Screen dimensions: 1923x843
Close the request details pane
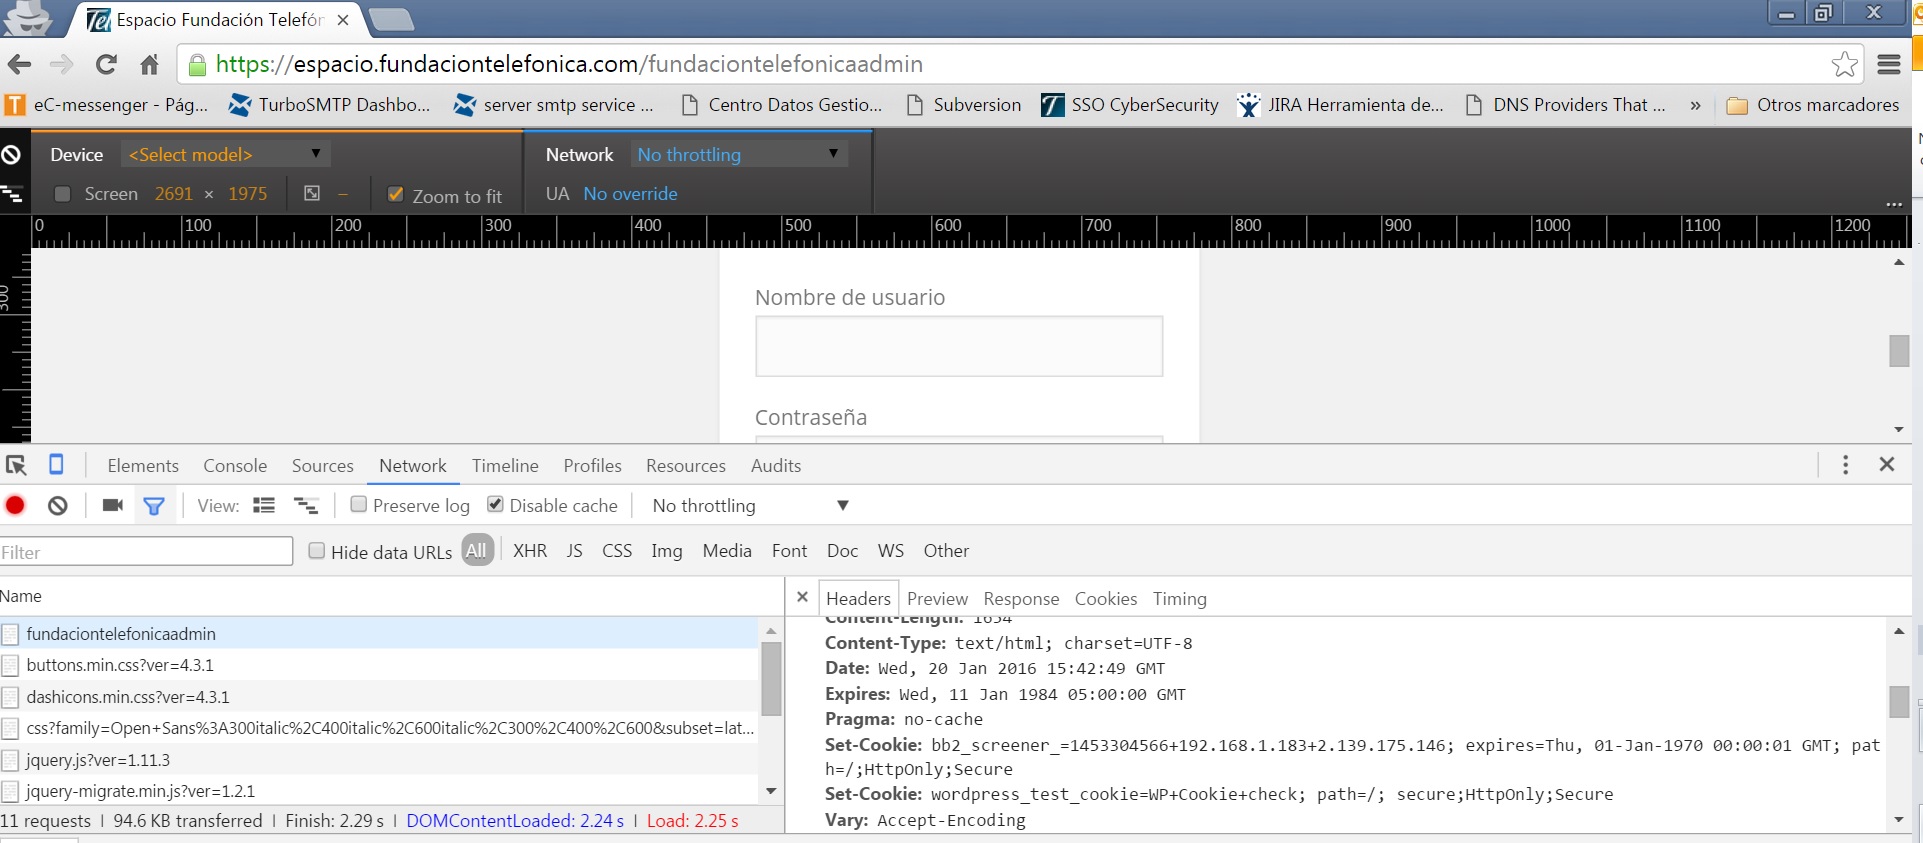click(802, 597)
